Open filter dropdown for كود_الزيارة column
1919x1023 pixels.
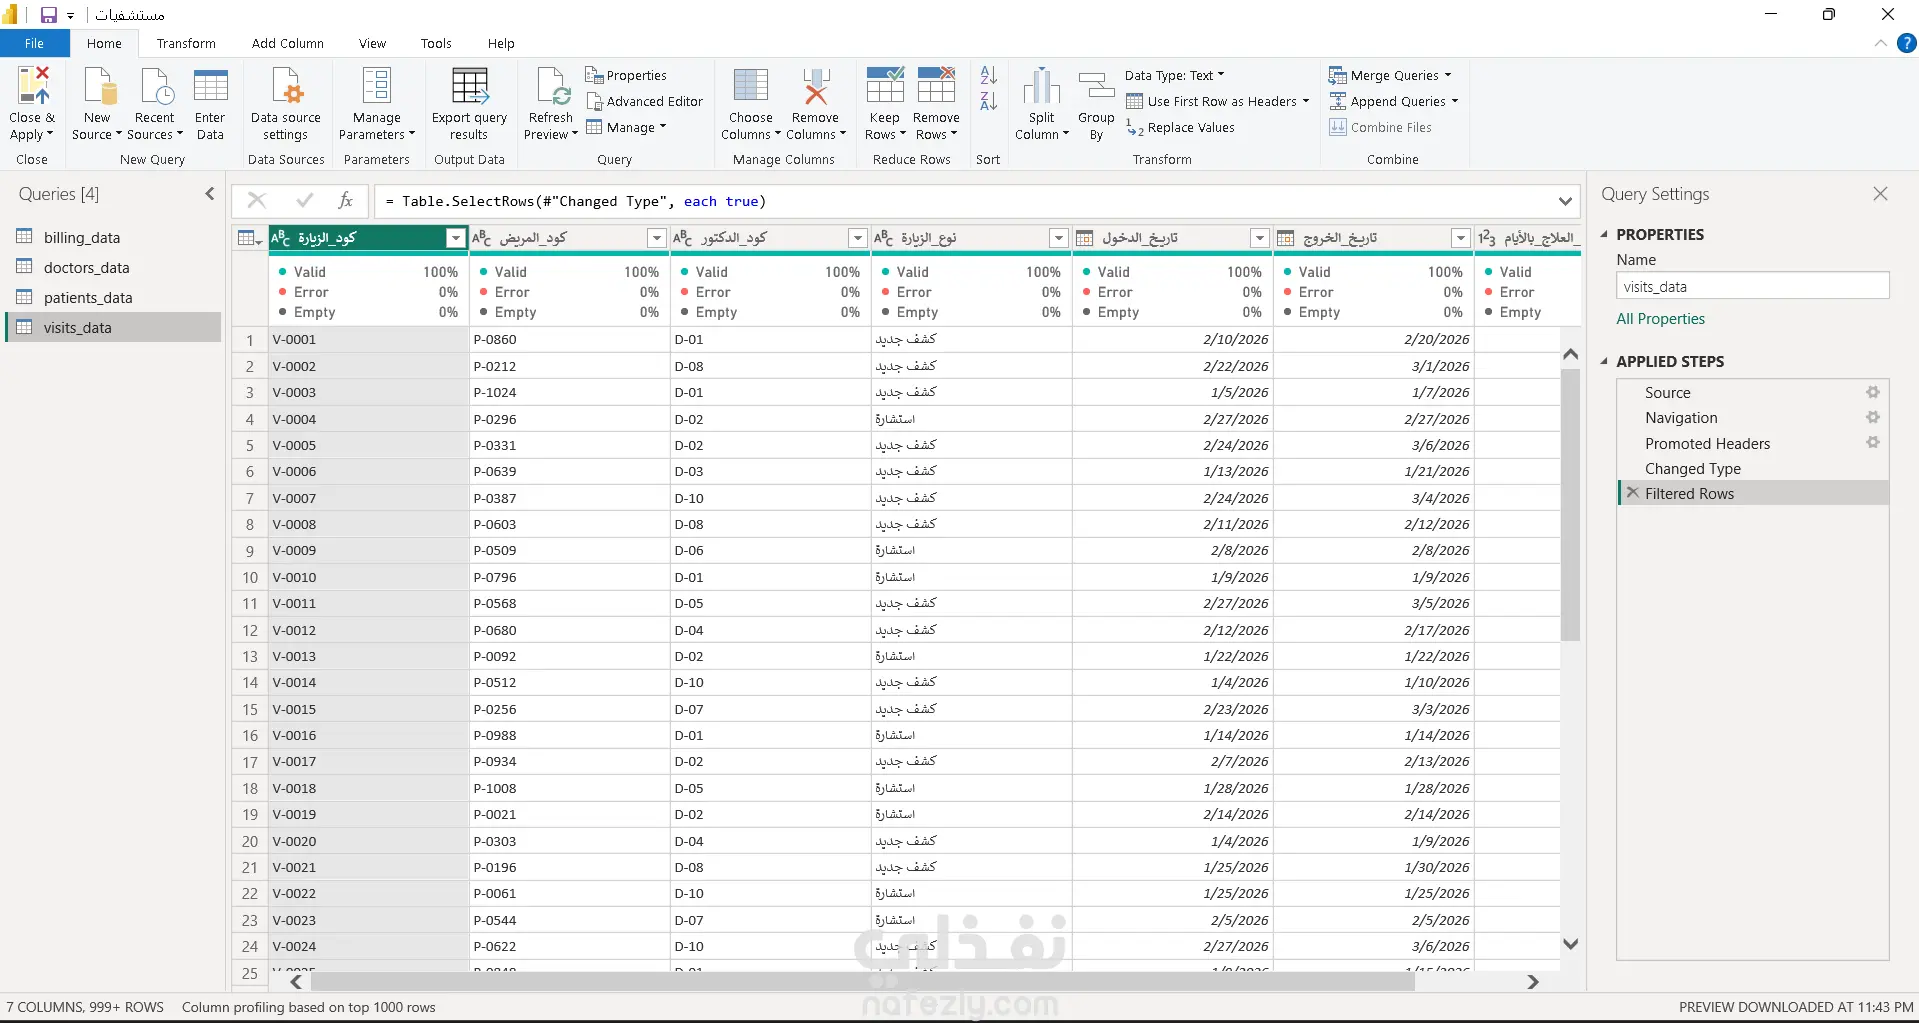click(456, 238)
